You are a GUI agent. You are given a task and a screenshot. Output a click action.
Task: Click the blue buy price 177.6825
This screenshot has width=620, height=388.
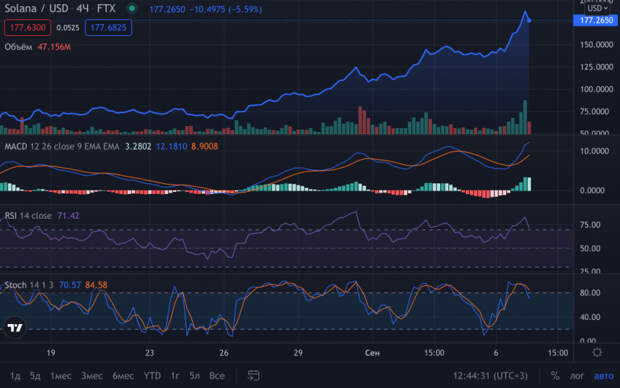108,28
